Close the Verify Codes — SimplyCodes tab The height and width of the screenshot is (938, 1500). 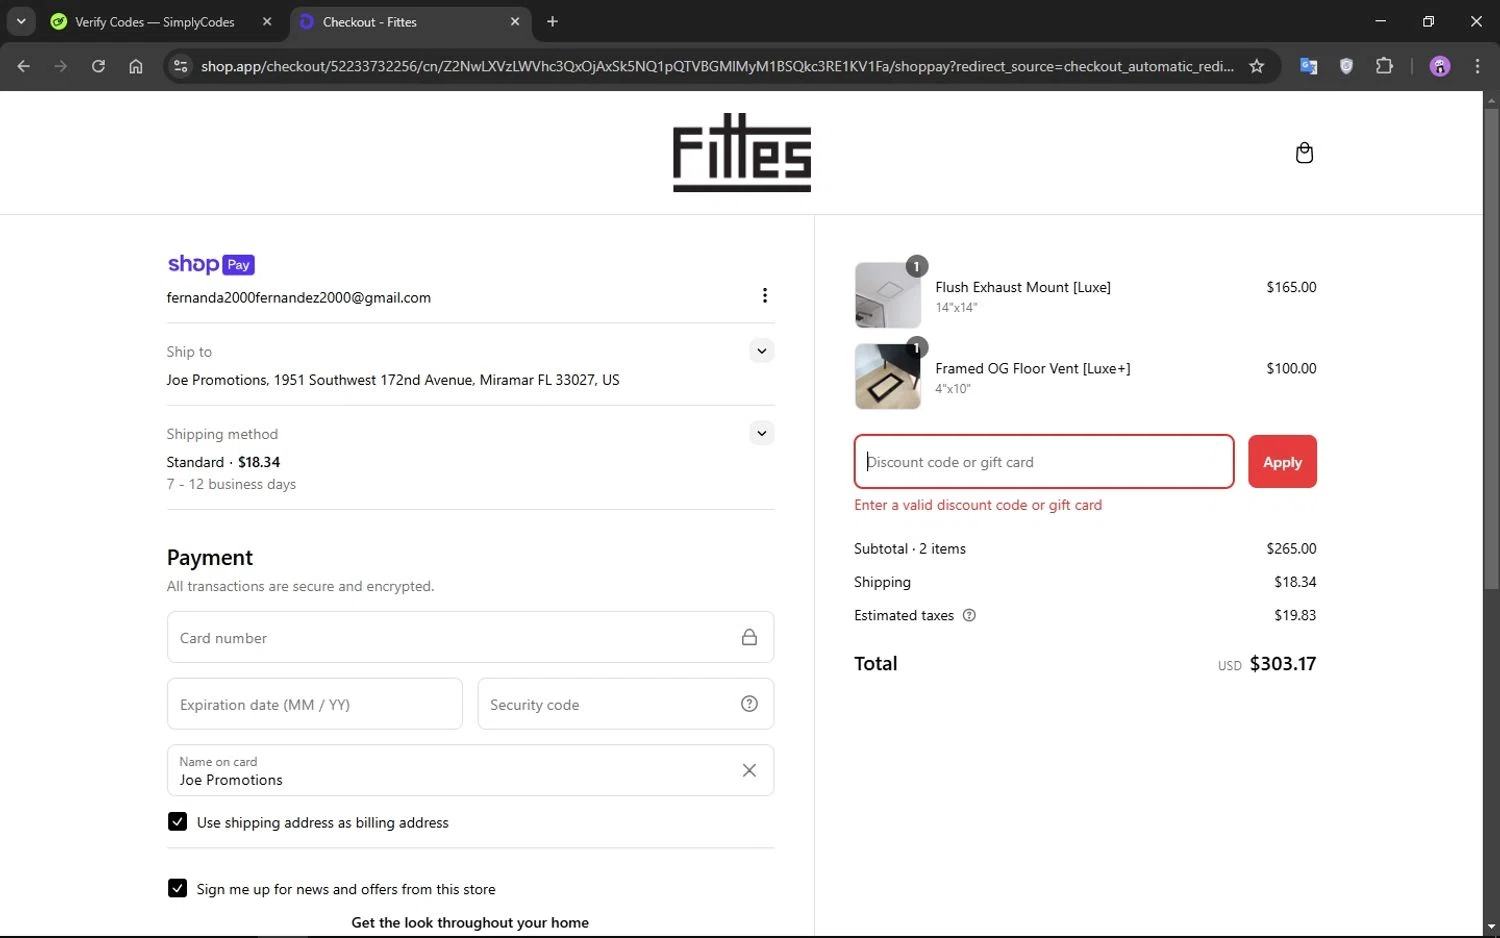(267, 21)
